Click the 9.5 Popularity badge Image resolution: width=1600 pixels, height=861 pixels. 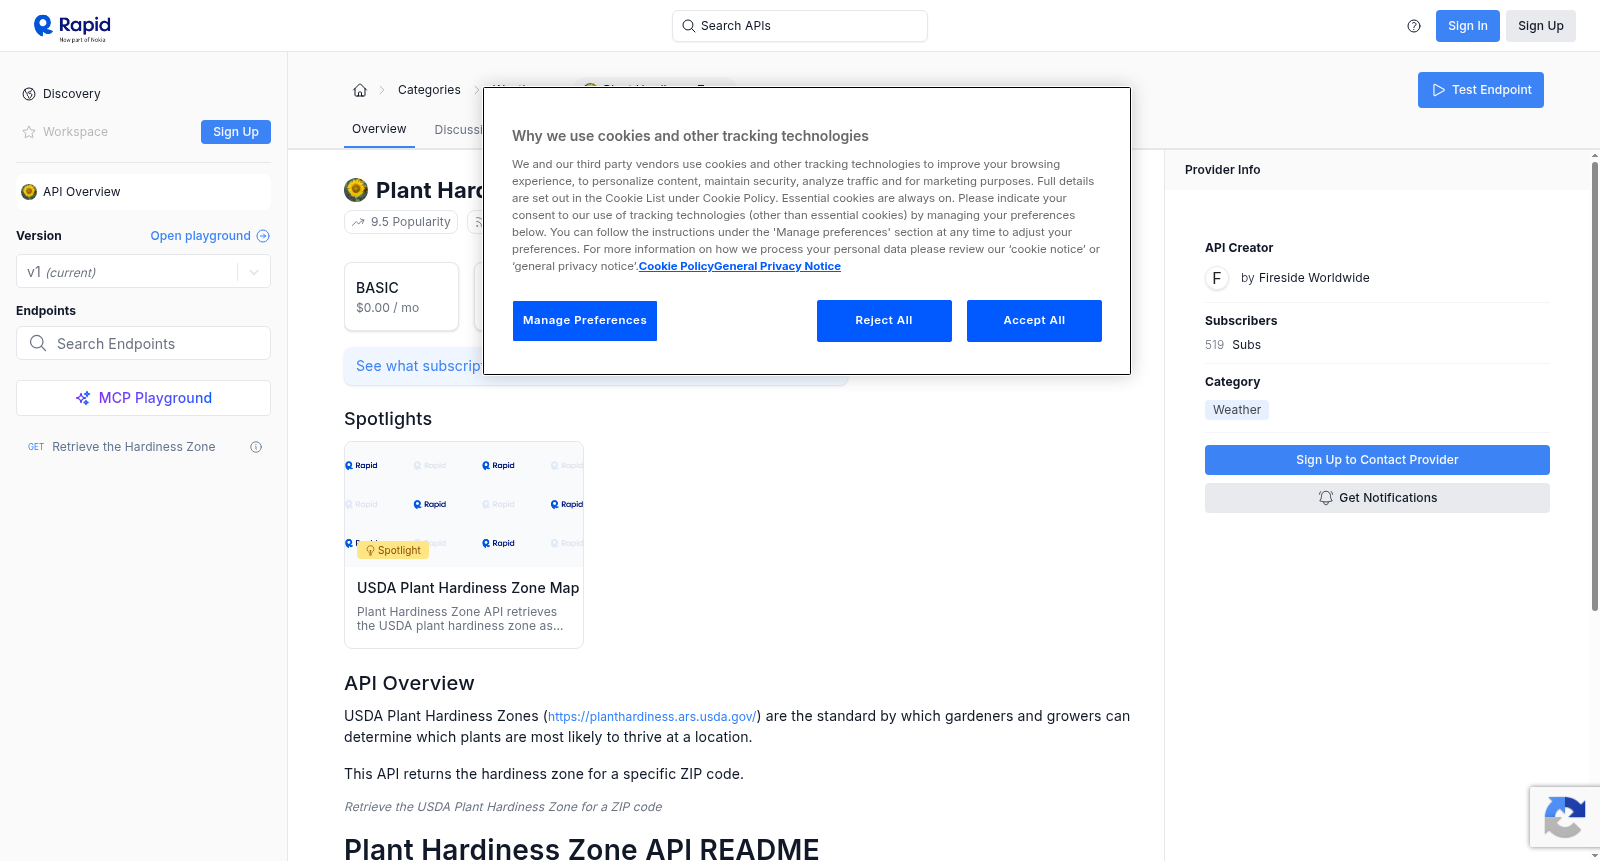[401, 222]
